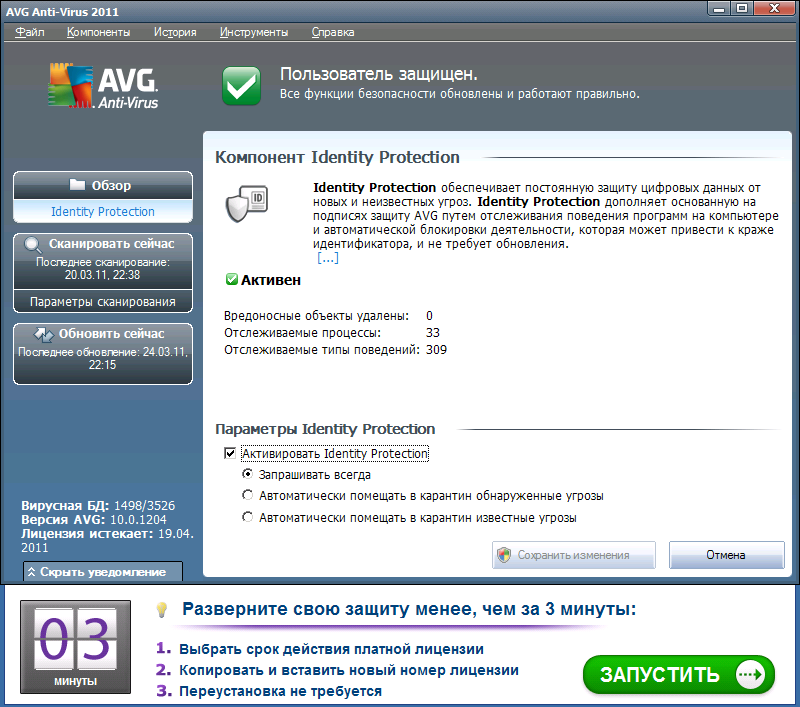Click step 1 Выбрать срок действия лицензии
The height and width of the screenshot is (707, 800).
click(x=331, y=649)
